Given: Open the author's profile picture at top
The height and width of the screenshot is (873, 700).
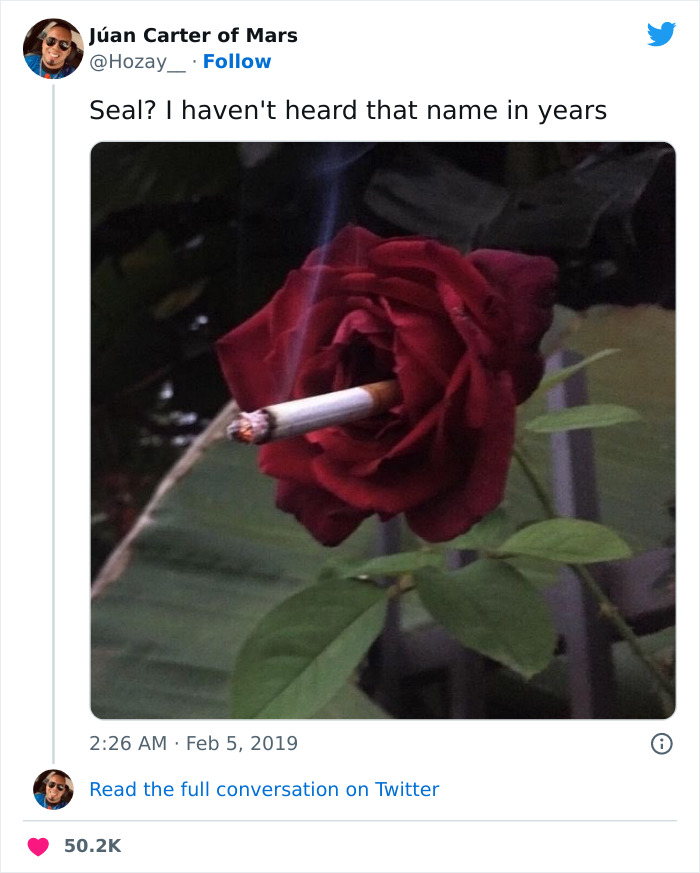Looking at the screenshot, I should [x=52, y=48].
